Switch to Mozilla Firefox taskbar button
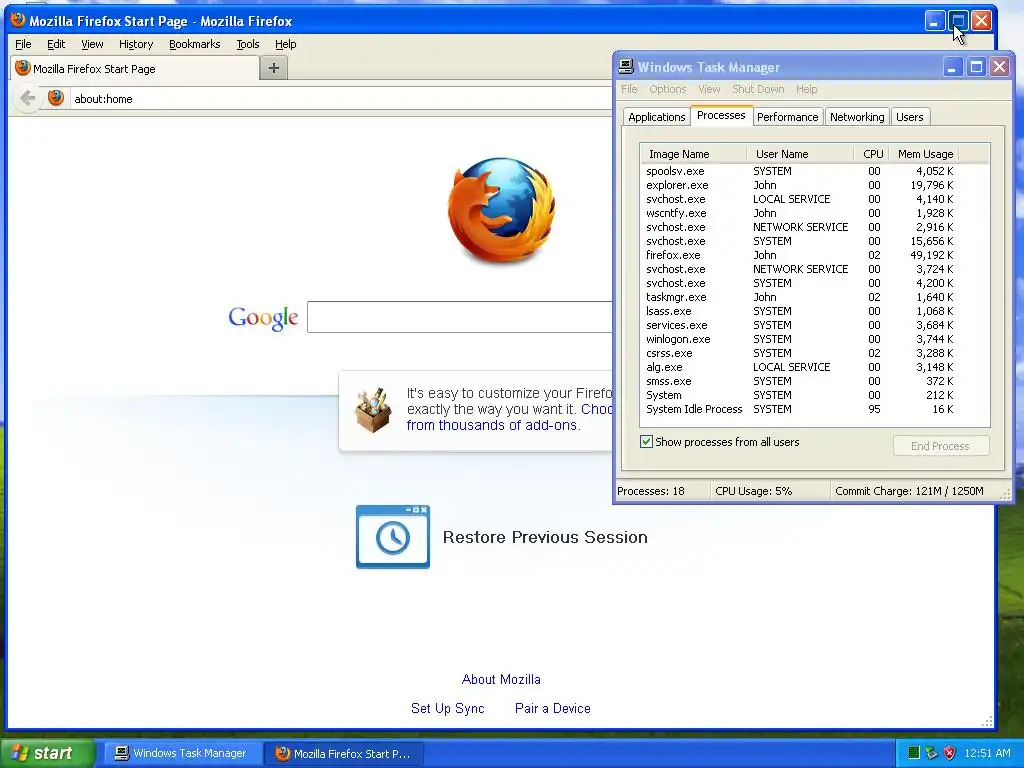 pos(344,754)
